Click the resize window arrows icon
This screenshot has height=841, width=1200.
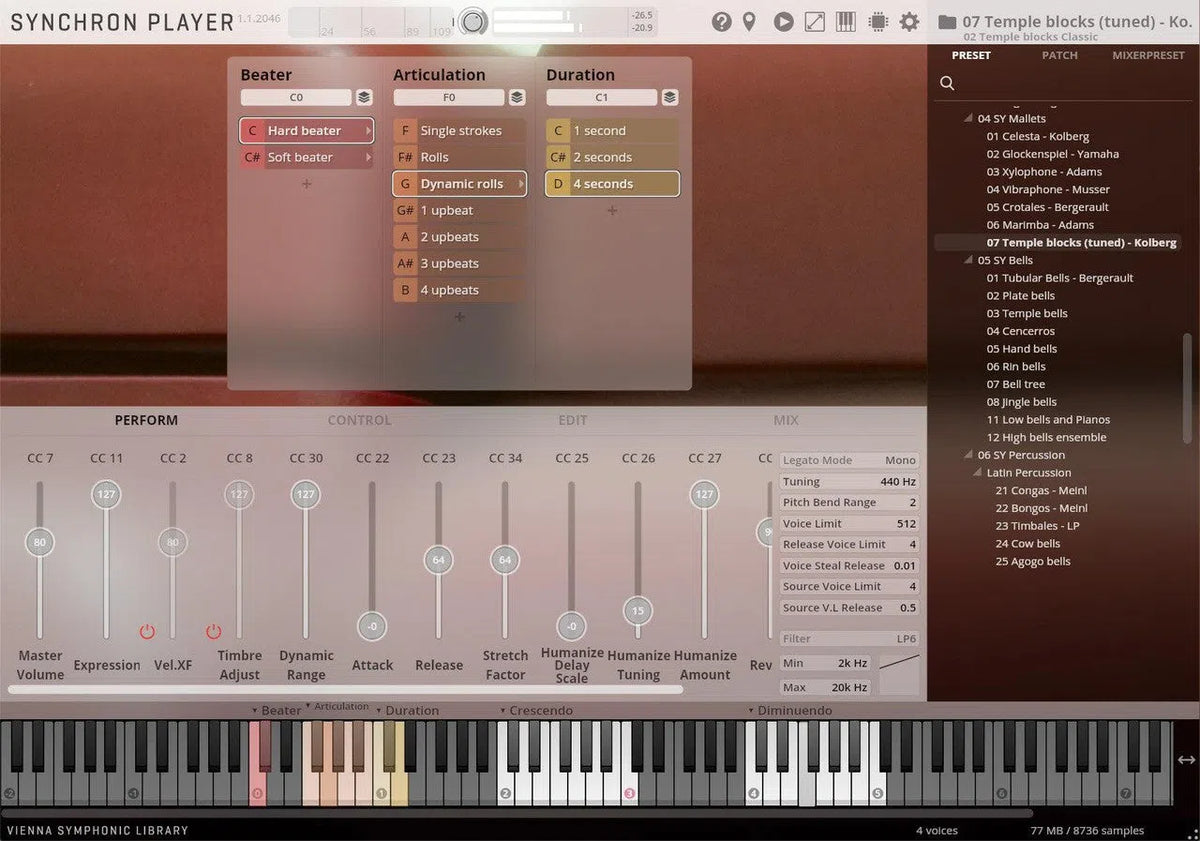point(815,21)
